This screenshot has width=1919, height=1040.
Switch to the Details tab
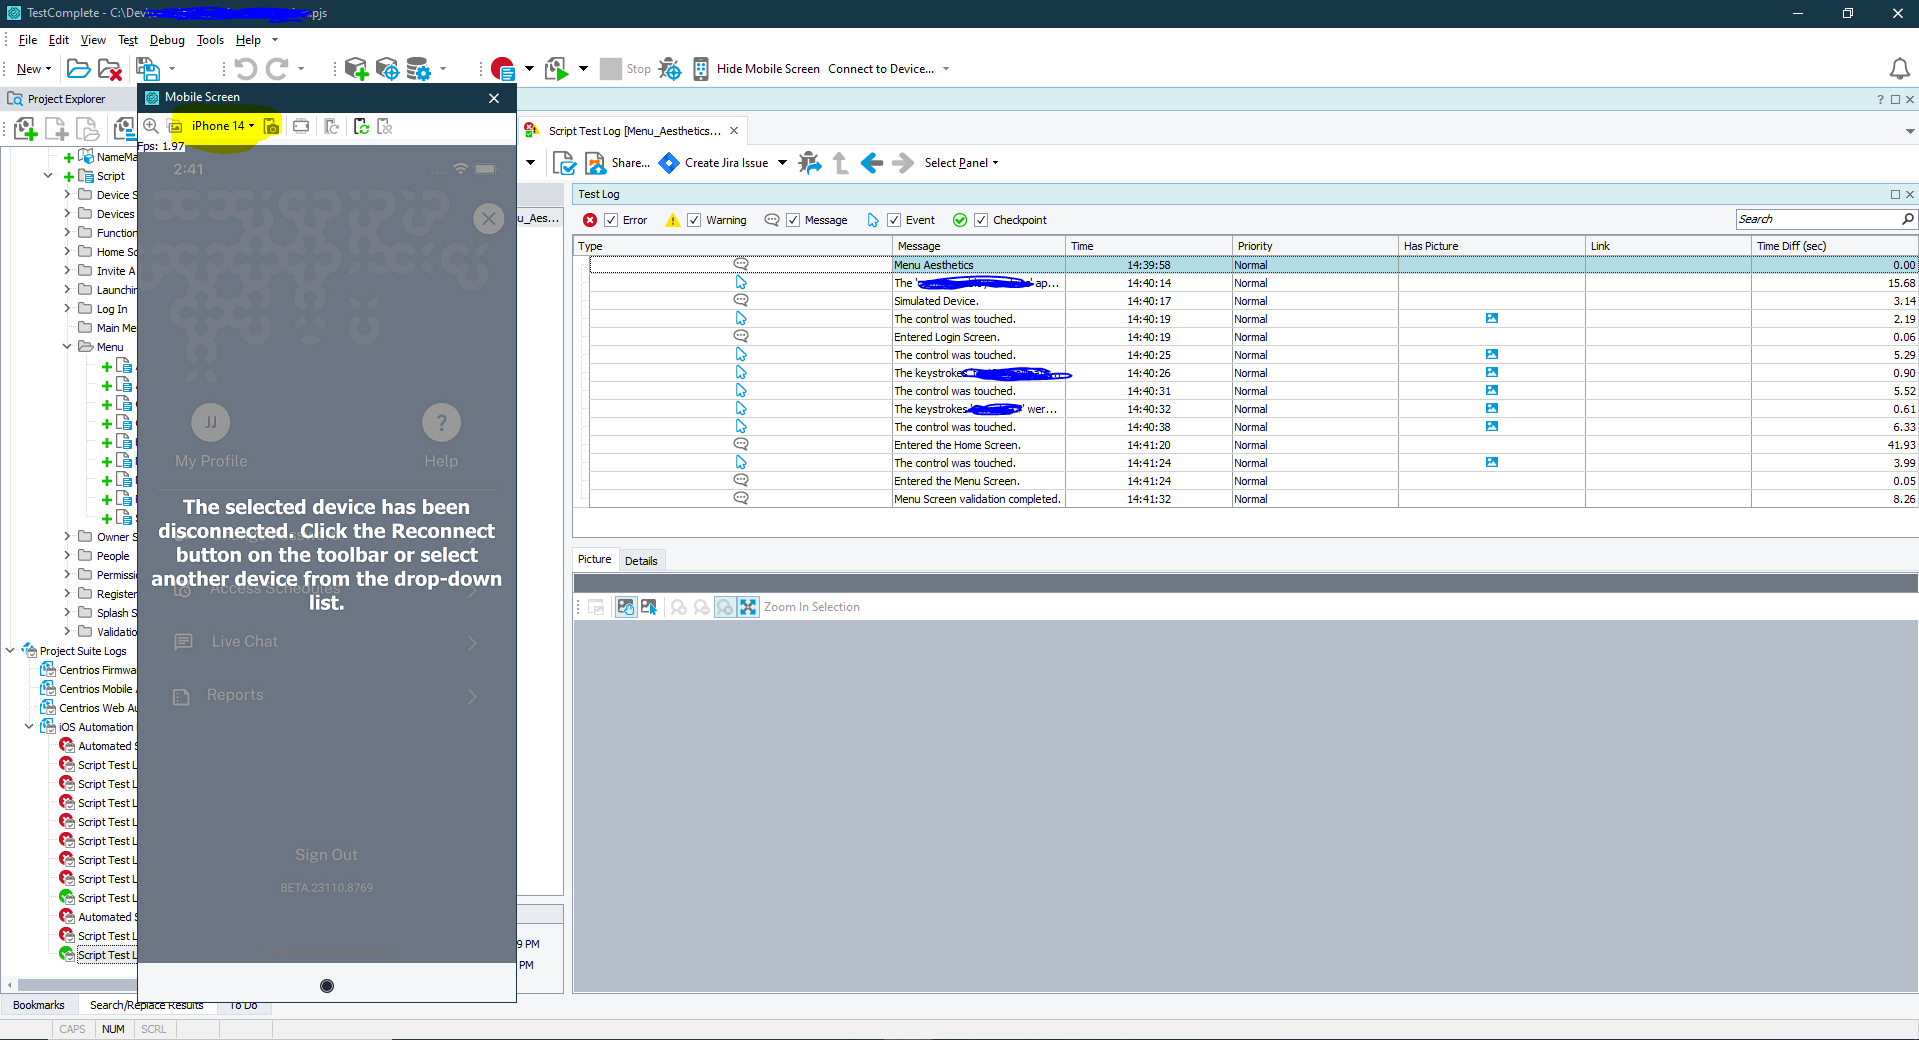[x=641, y=561]
